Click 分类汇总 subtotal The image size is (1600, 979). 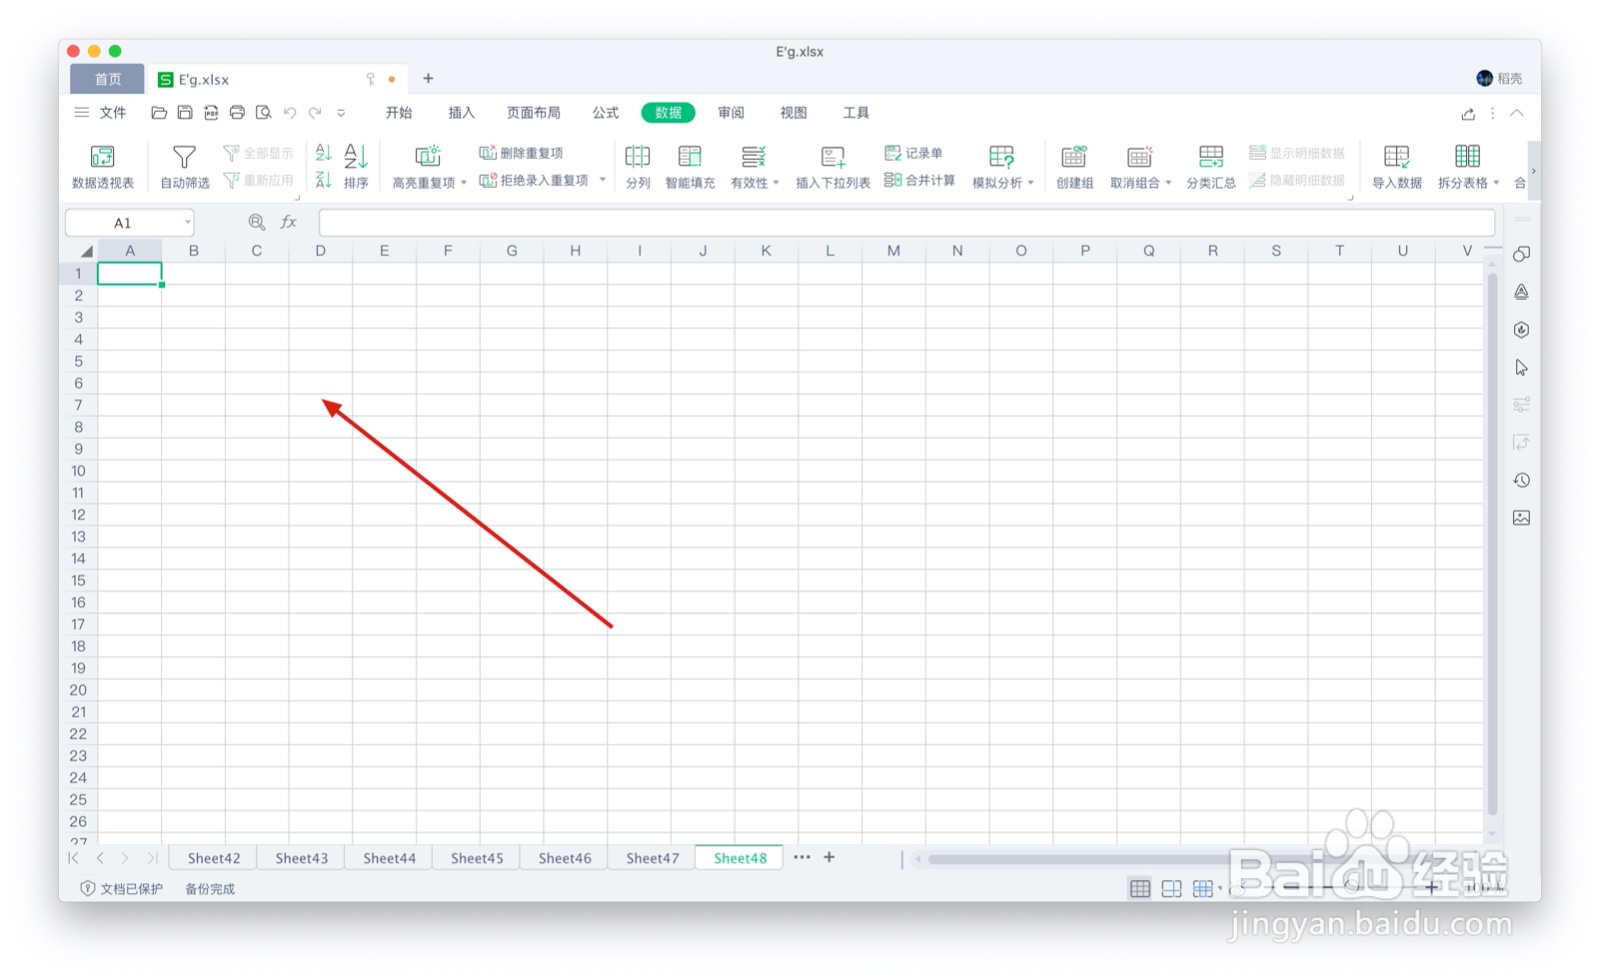(1210, 167)
